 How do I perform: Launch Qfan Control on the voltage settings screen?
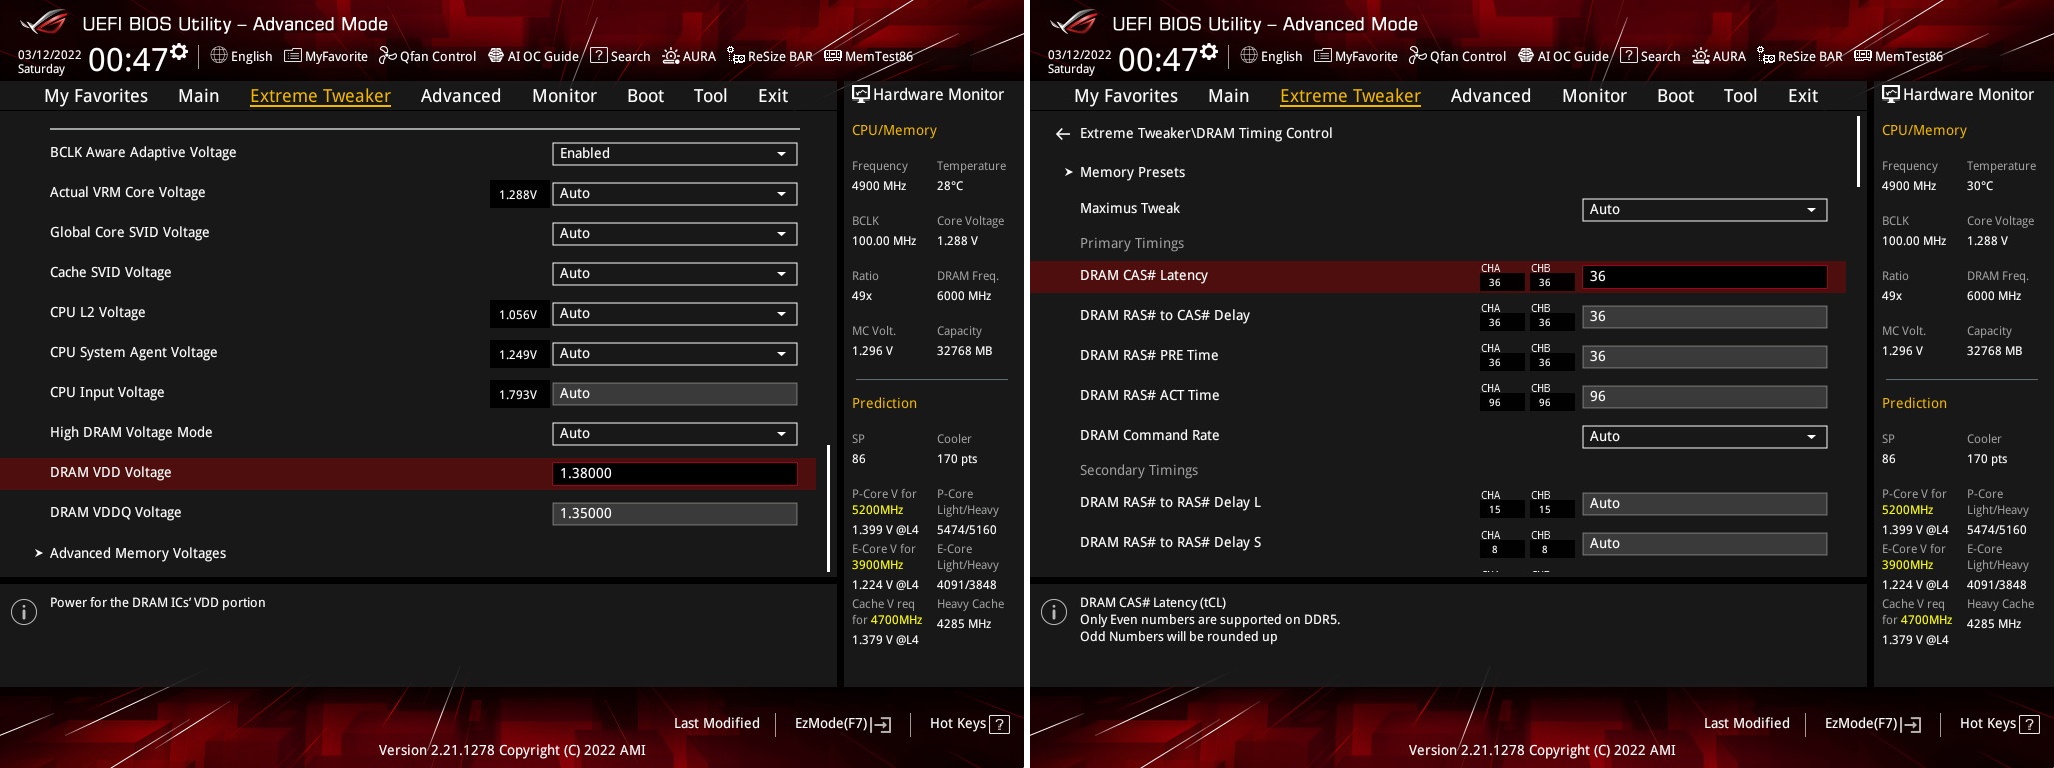pyautogui.click(x=427, y=56)
